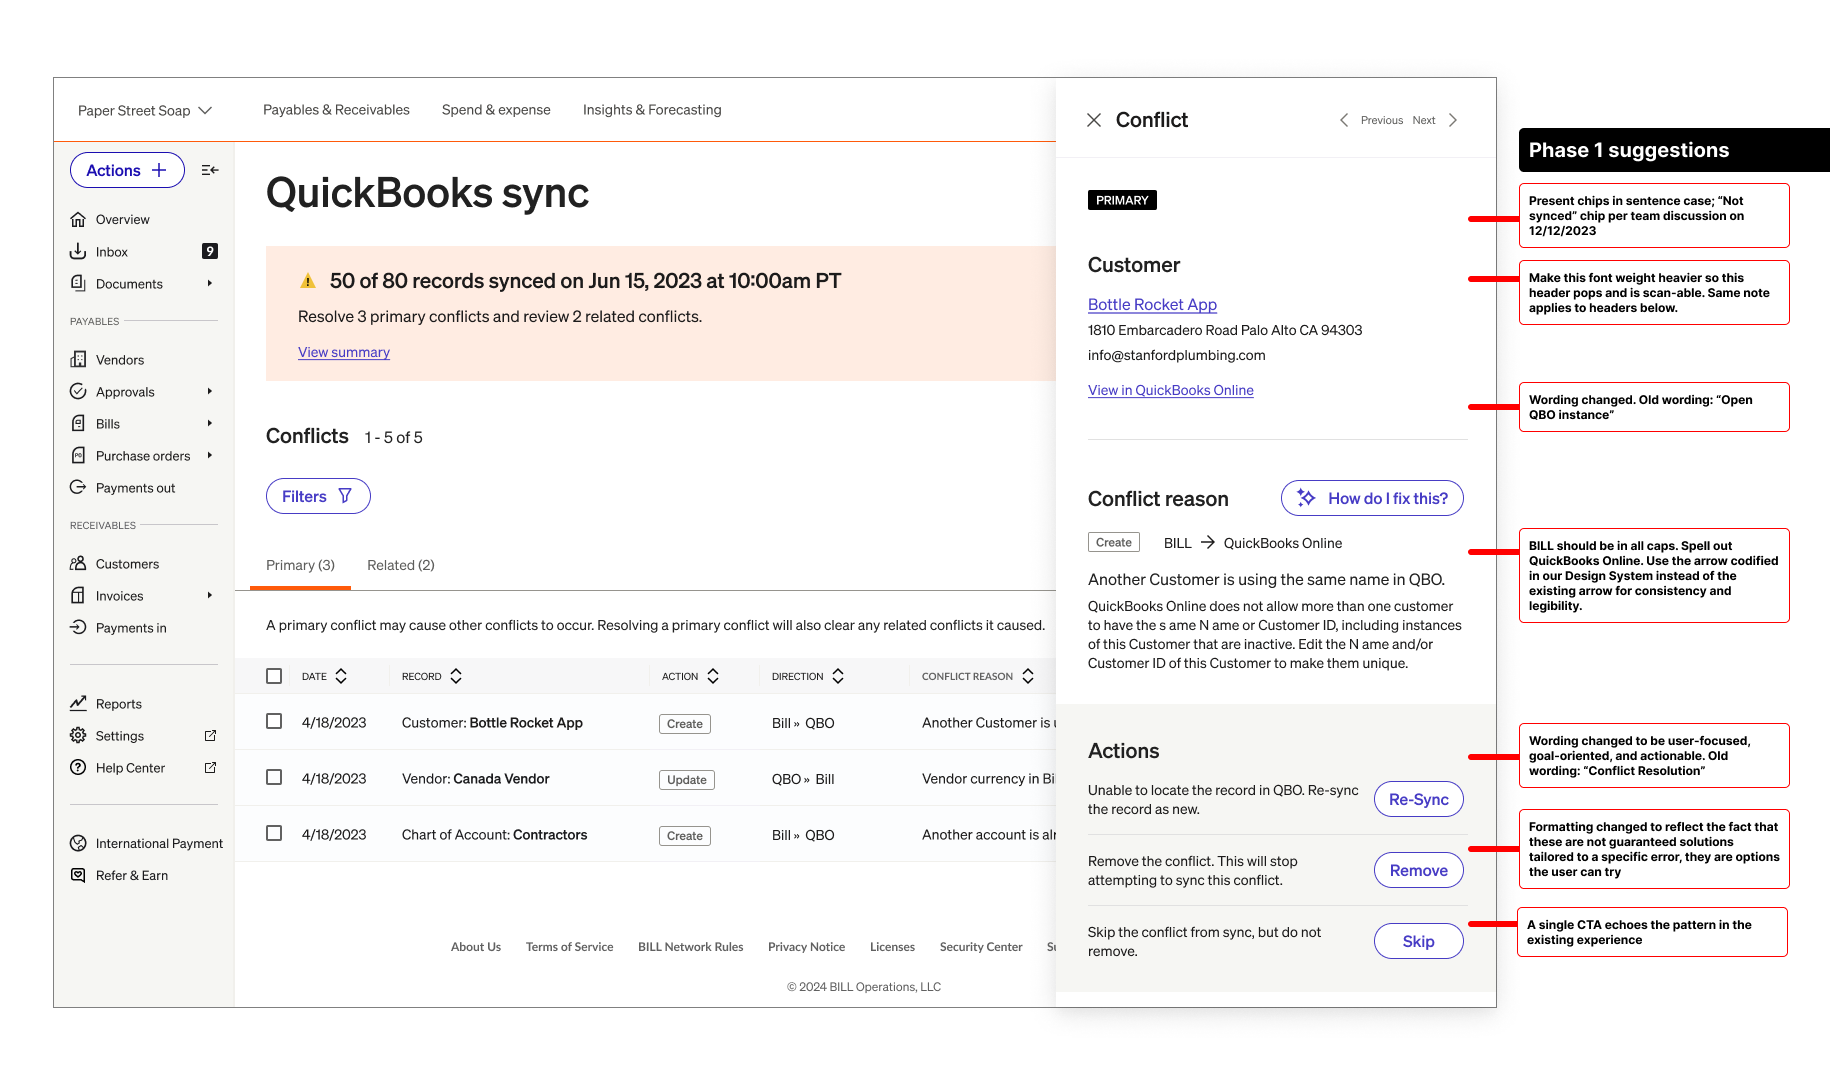Click the Approvals checkmark icon
The width and height of the screenshot is (1830, 1085).
point(78,391)
